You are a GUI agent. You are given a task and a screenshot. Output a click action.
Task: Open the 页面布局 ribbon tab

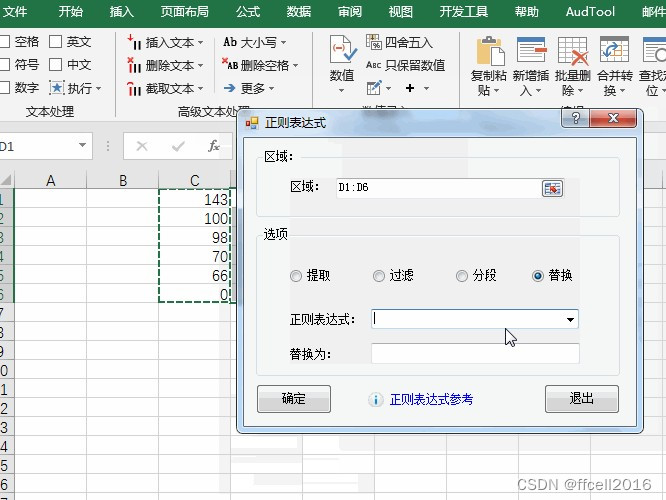[x=184, y=11]
